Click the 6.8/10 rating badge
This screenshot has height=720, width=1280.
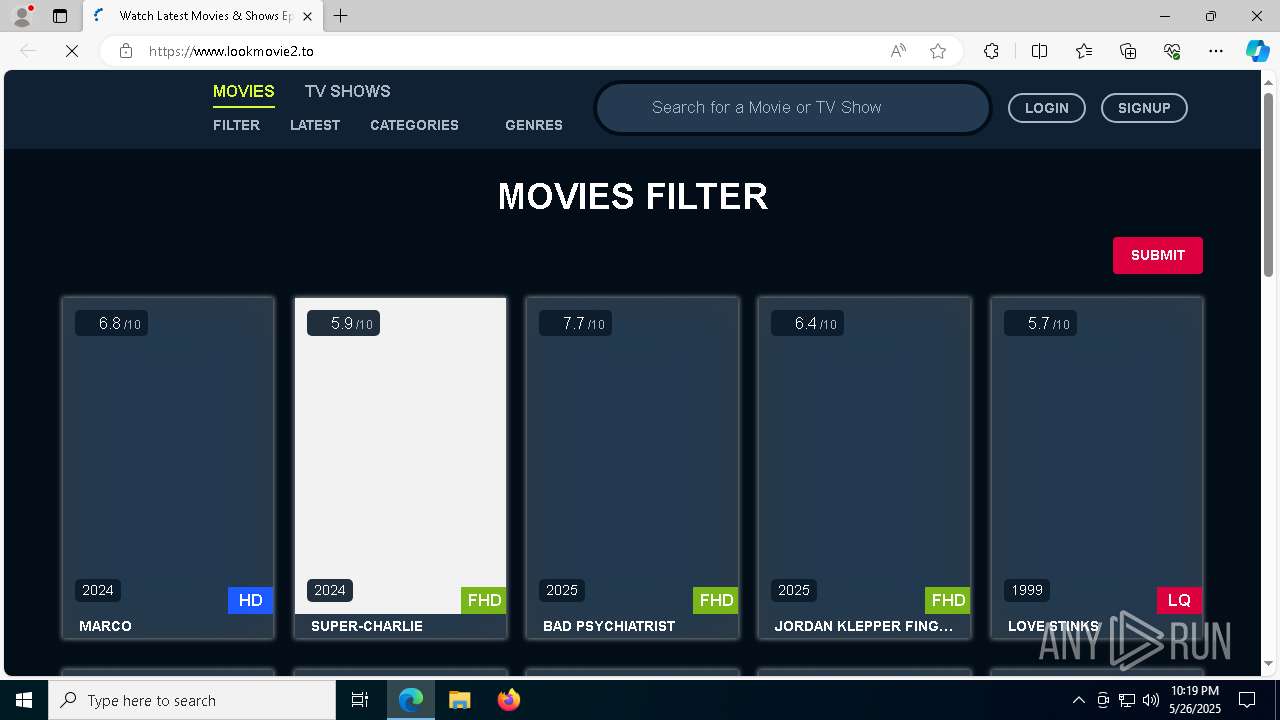(x=111, y=323)
